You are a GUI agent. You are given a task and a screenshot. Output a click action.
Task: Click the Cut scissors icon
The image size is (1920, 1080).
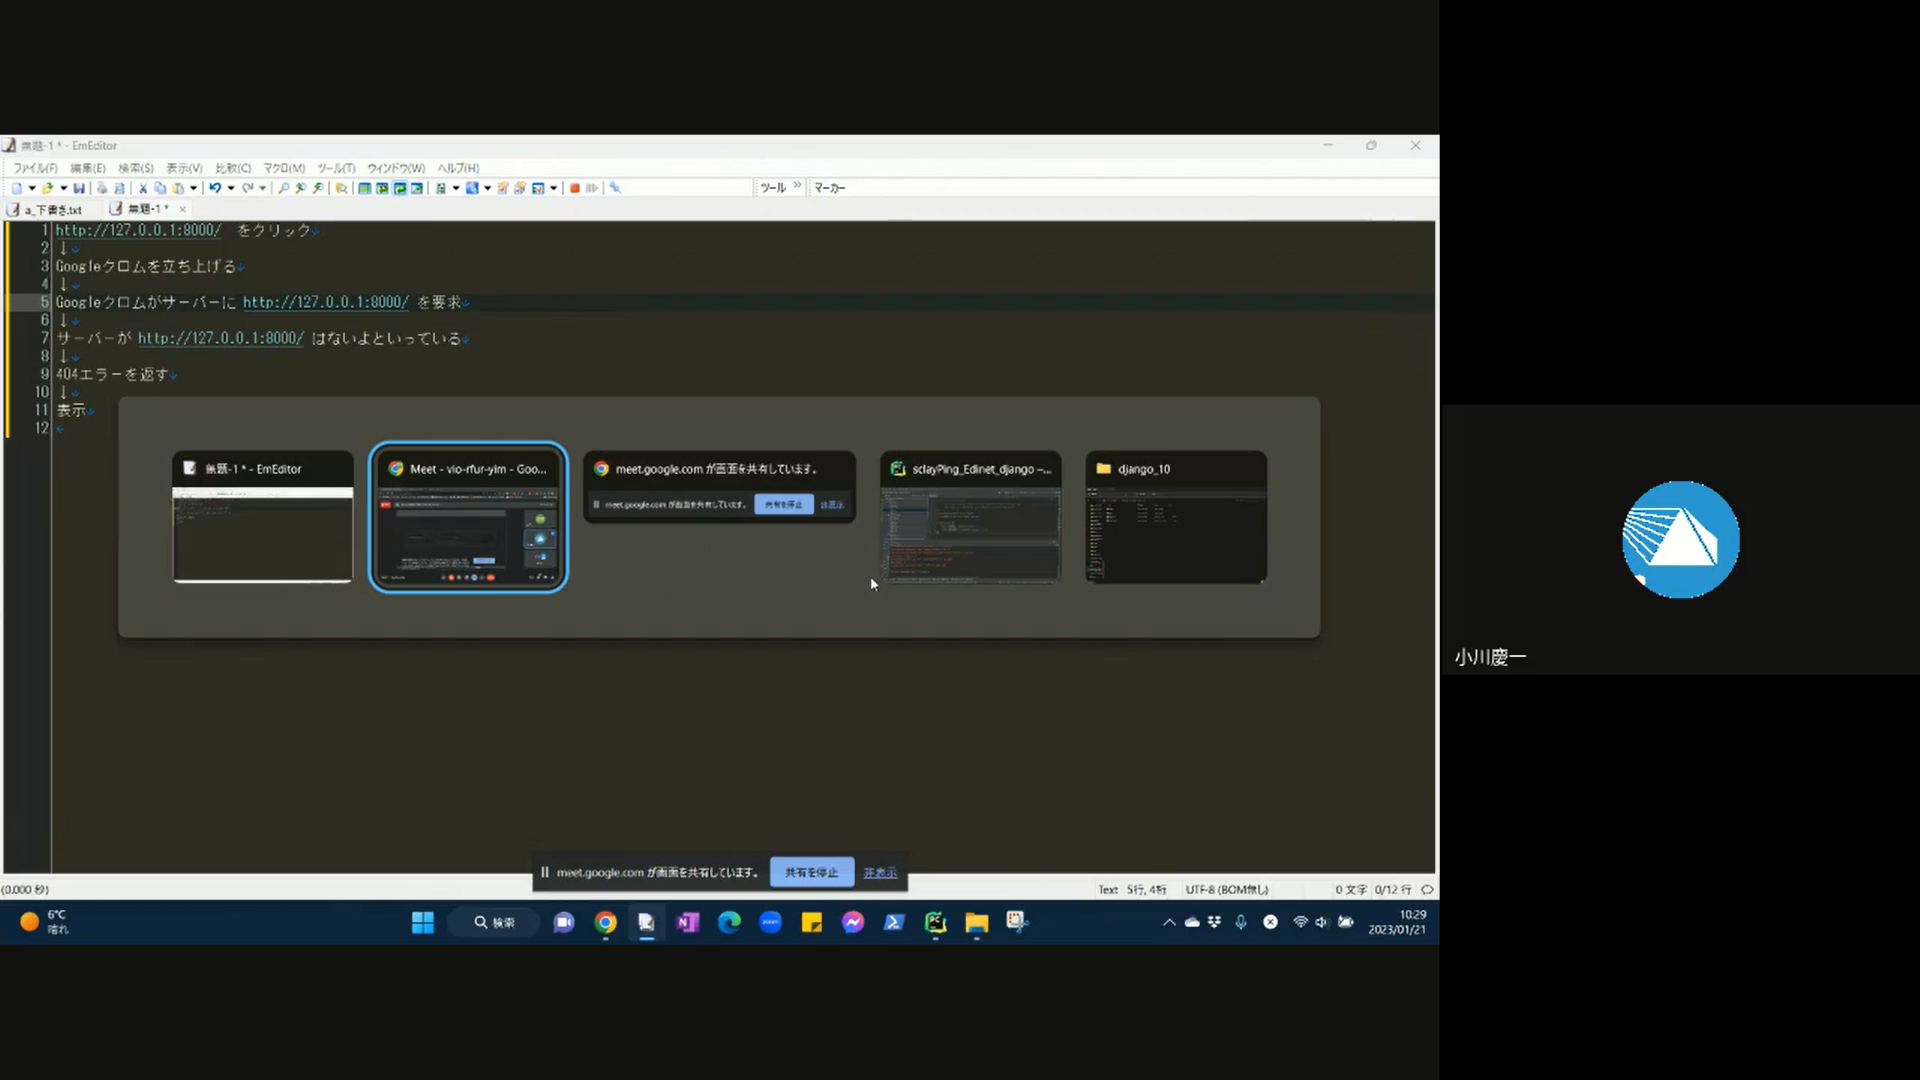143,188
